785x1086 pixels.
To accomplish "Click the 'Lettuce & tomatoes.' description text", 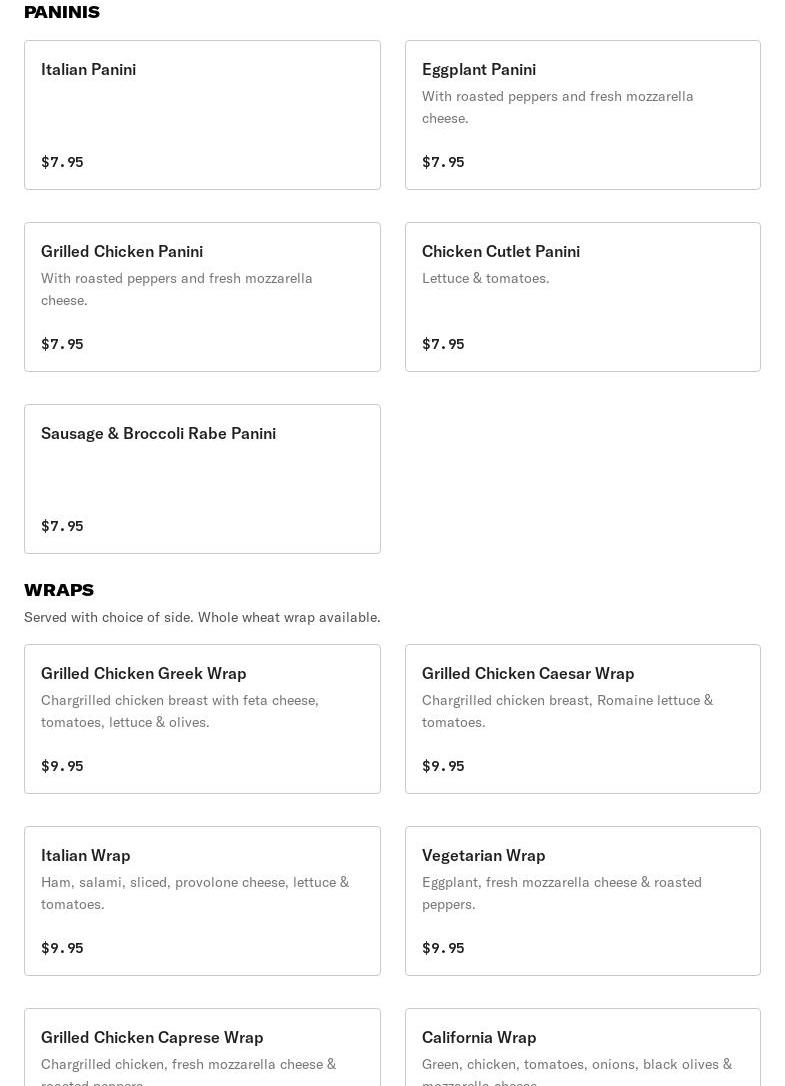I will pyautogui.click(x=486, y=278).
